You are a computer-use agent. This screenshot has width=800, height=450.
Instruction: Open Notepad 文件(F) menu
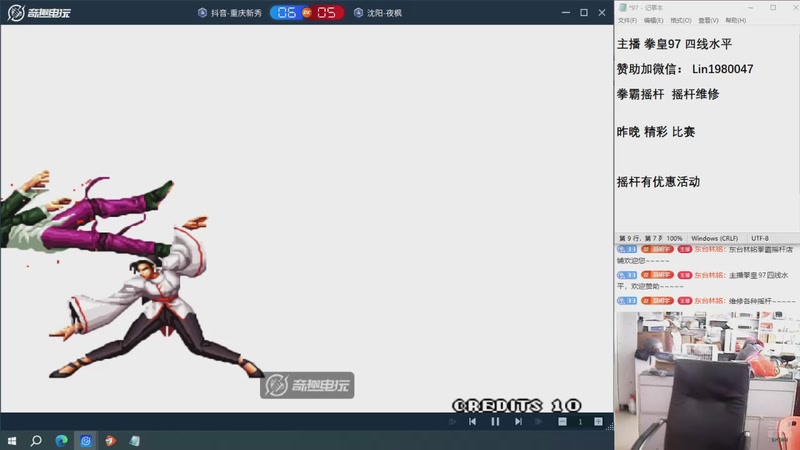(627, 20)
